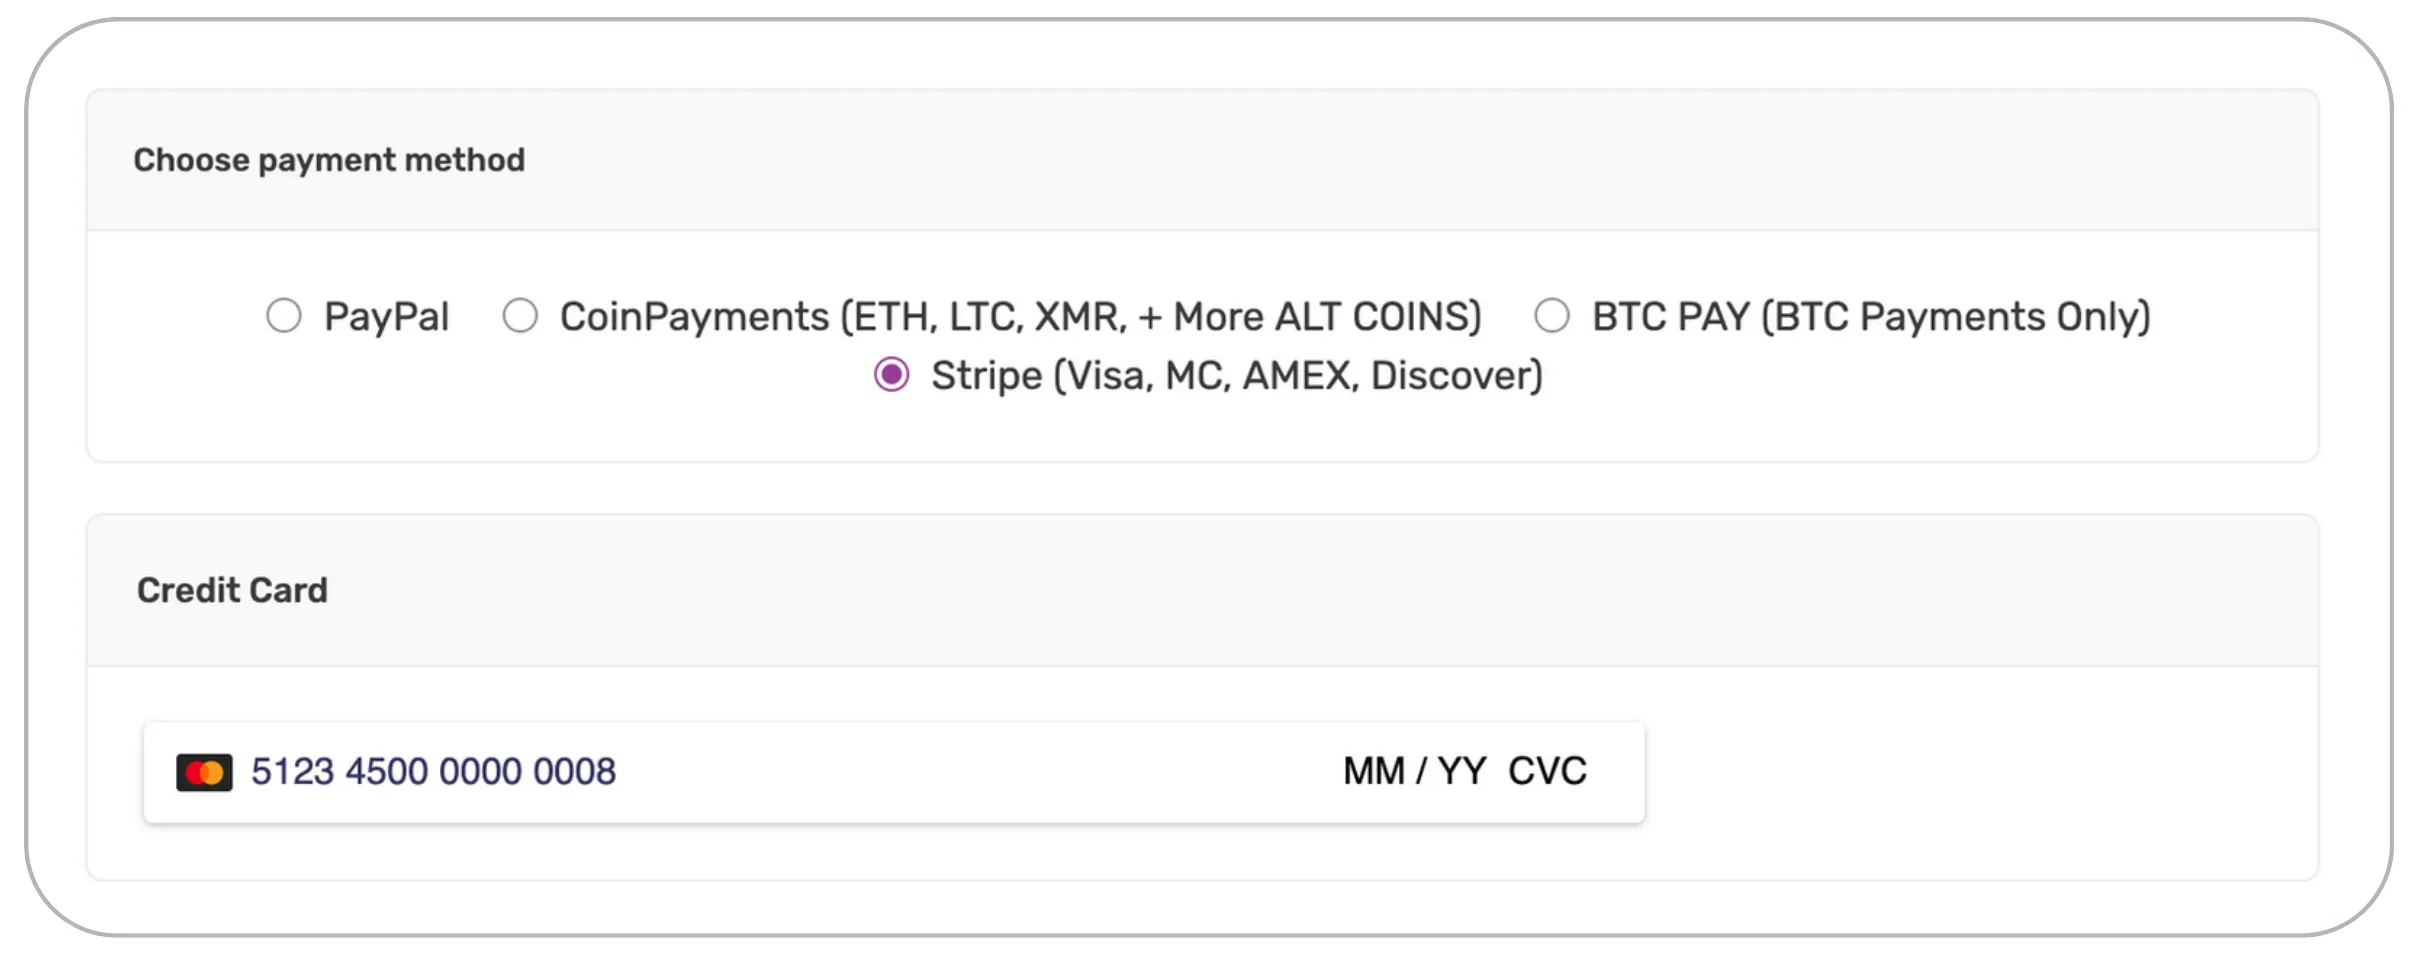Click the 5123 digit group in card number
Image resolution: width=2412 pixels, height=954 pixels.
tap(292, 772)
